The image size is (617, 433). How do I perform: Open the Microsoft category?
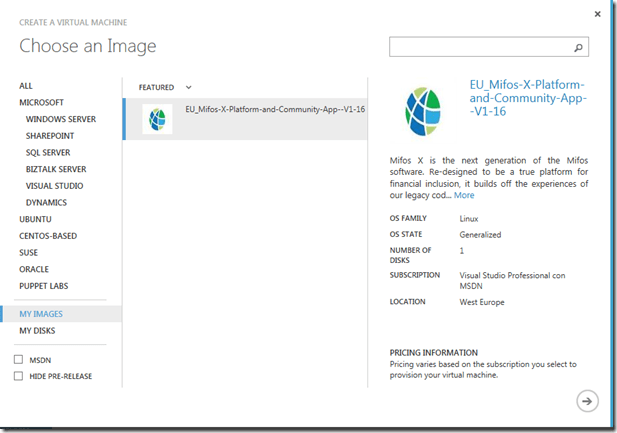(x=41, y=102)
